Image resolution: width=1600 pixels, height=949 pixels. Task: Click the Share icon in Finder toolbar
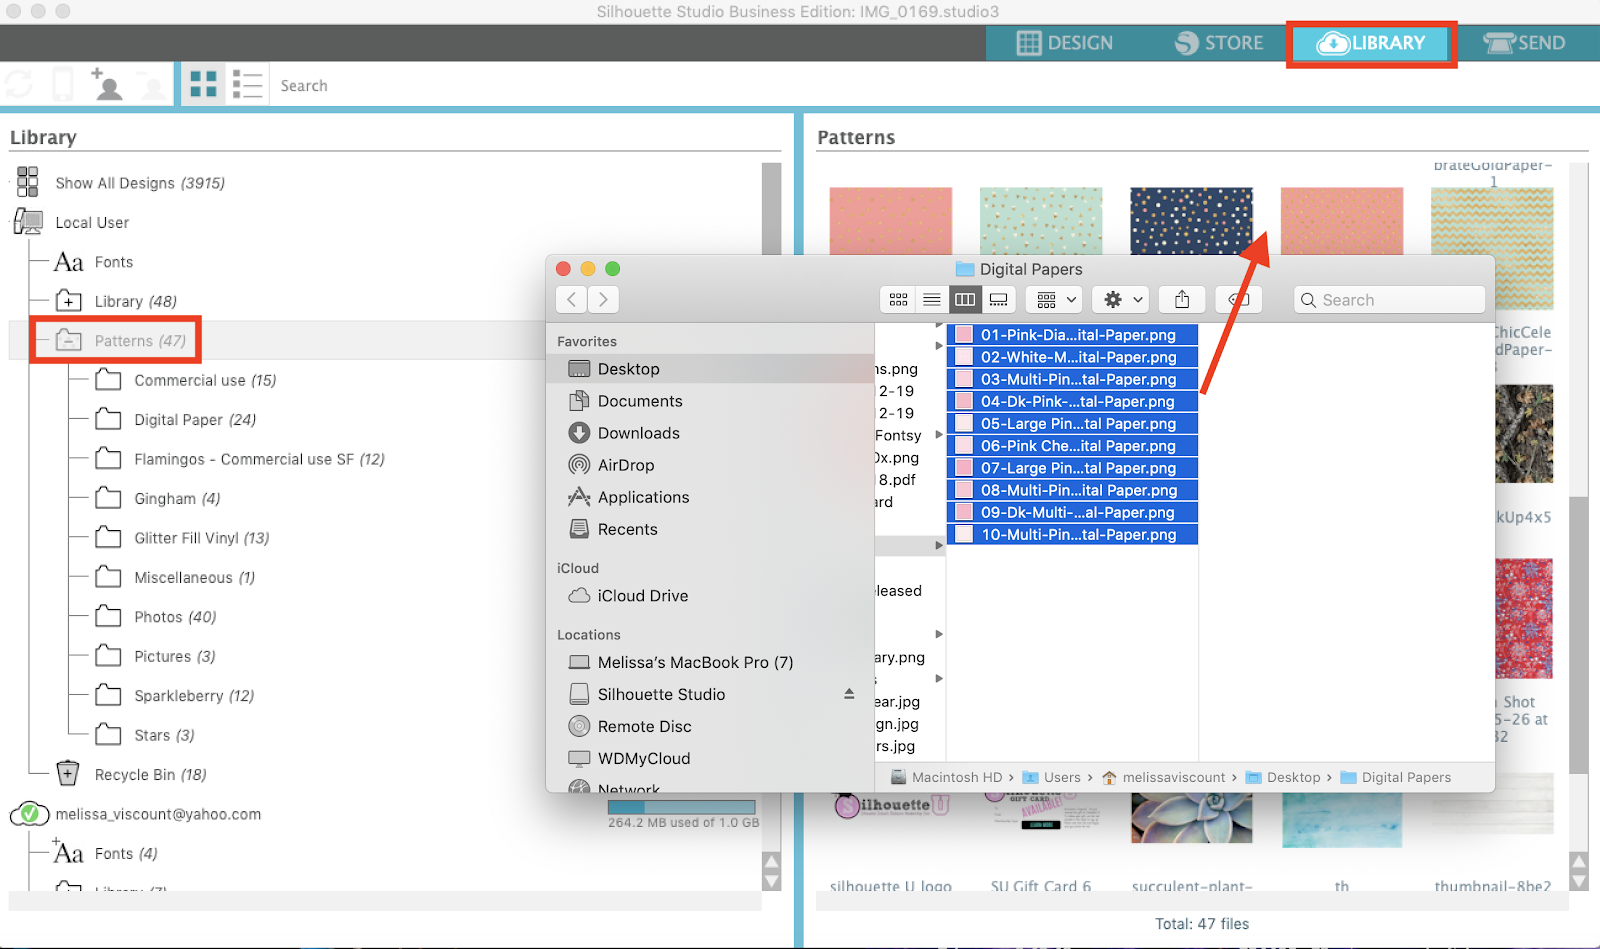(x=1181, y=299)
